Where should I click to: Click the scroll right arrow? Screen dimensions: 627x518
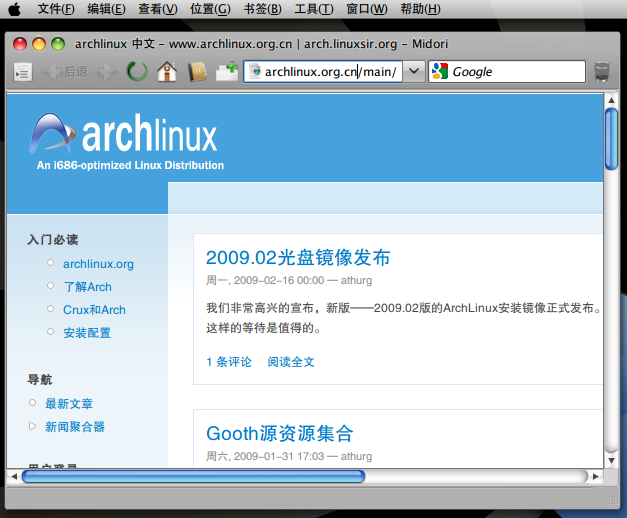595,476
